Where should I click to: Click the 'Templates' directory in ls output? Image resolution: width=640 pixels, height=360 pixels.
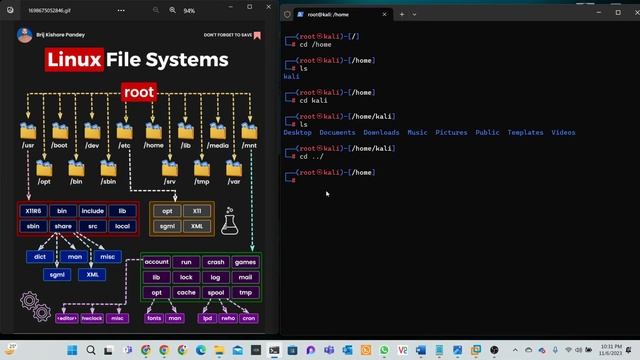525,132
